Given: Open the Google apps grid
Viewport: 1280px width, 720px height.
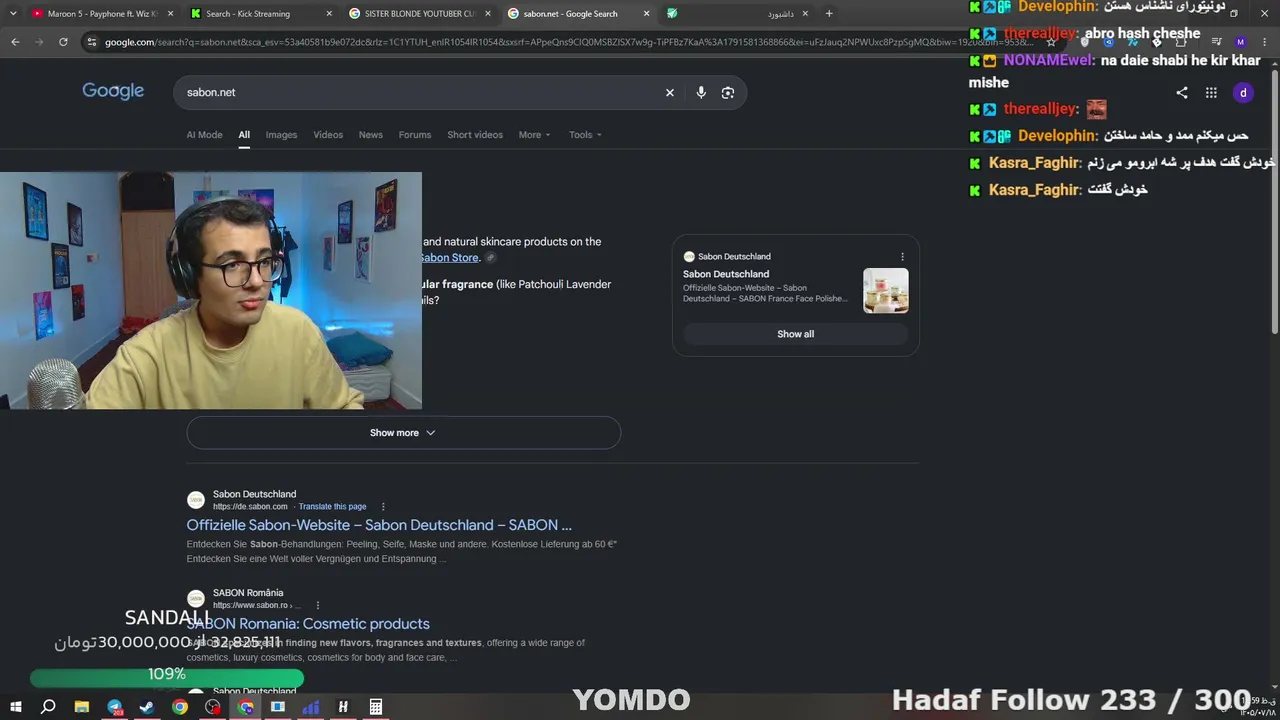Looking at the screenshot, I should point(1211,93).
